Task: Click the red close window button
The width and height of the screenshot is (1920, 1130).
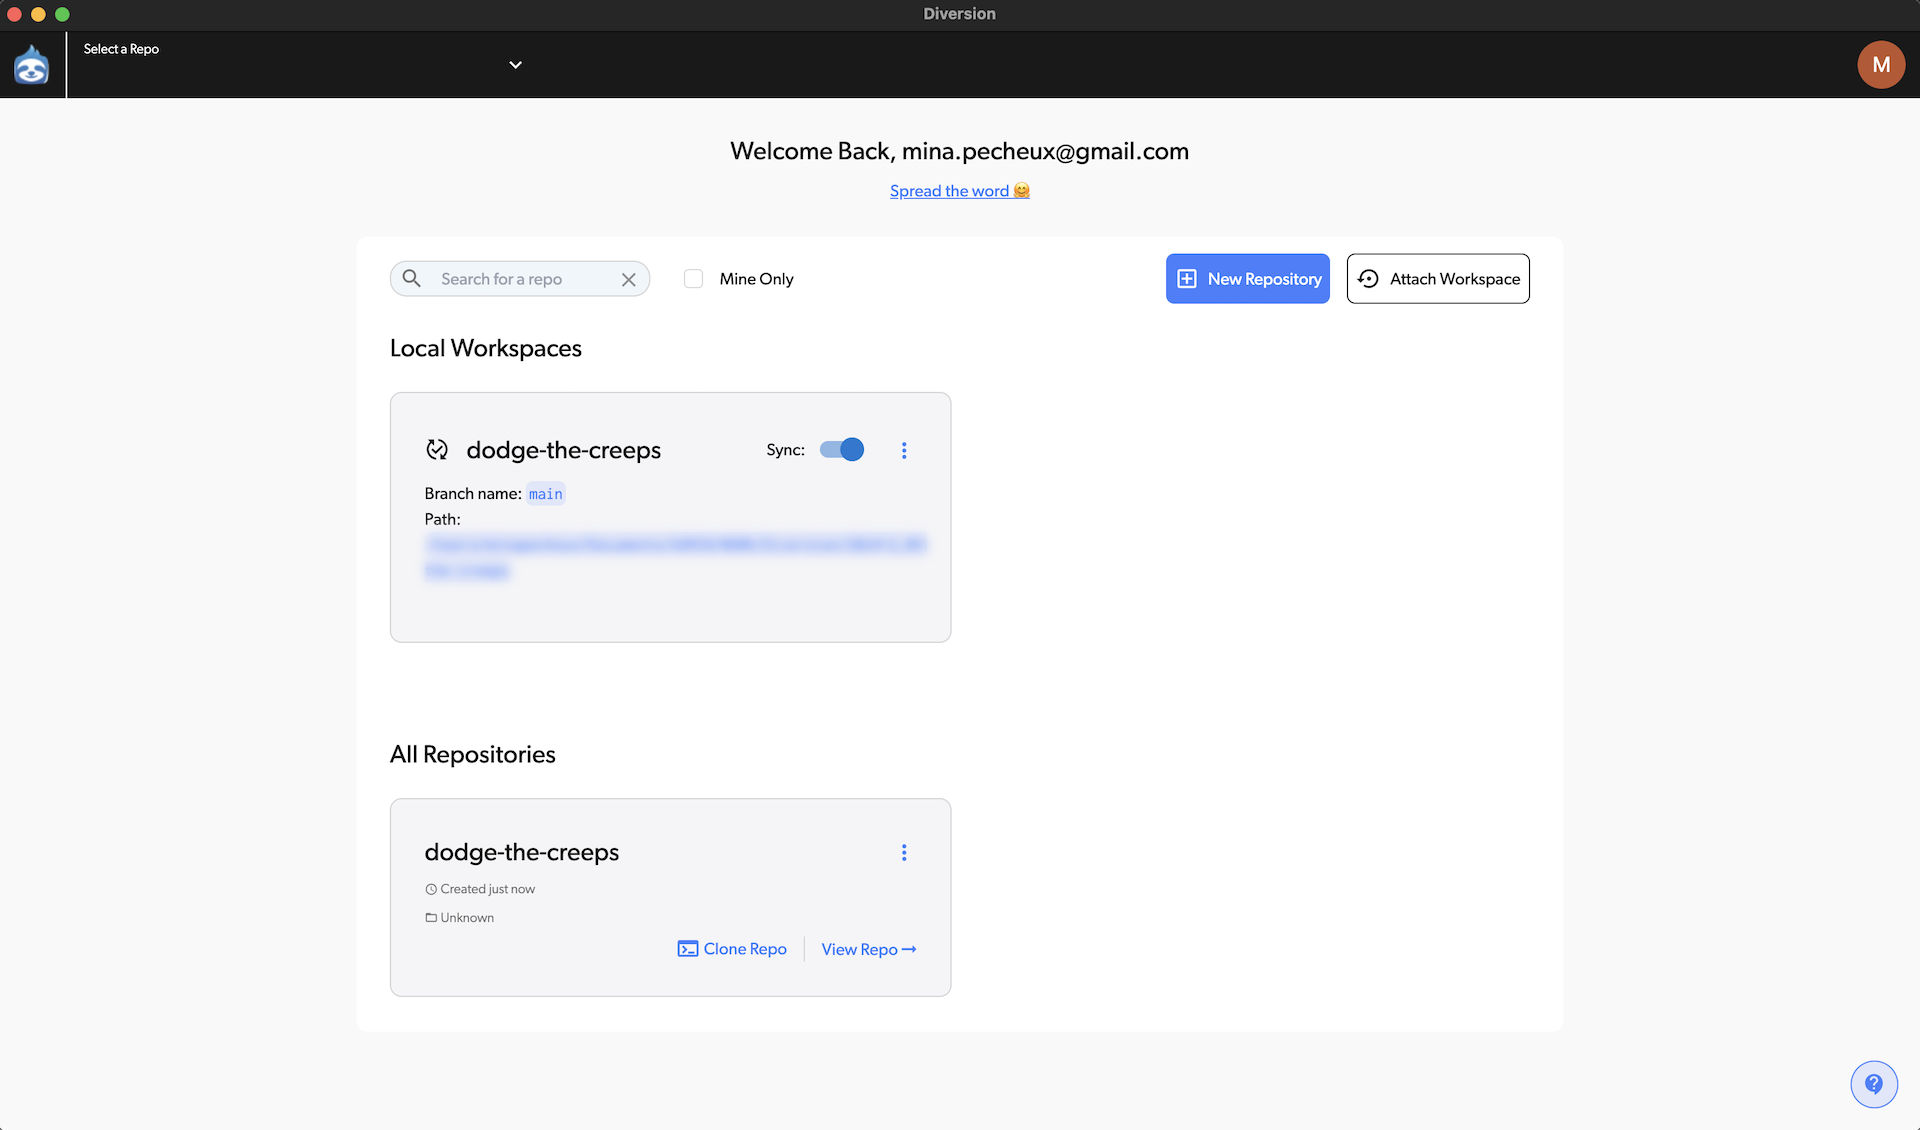Action: pyautogui.click(x=14, y=14)
